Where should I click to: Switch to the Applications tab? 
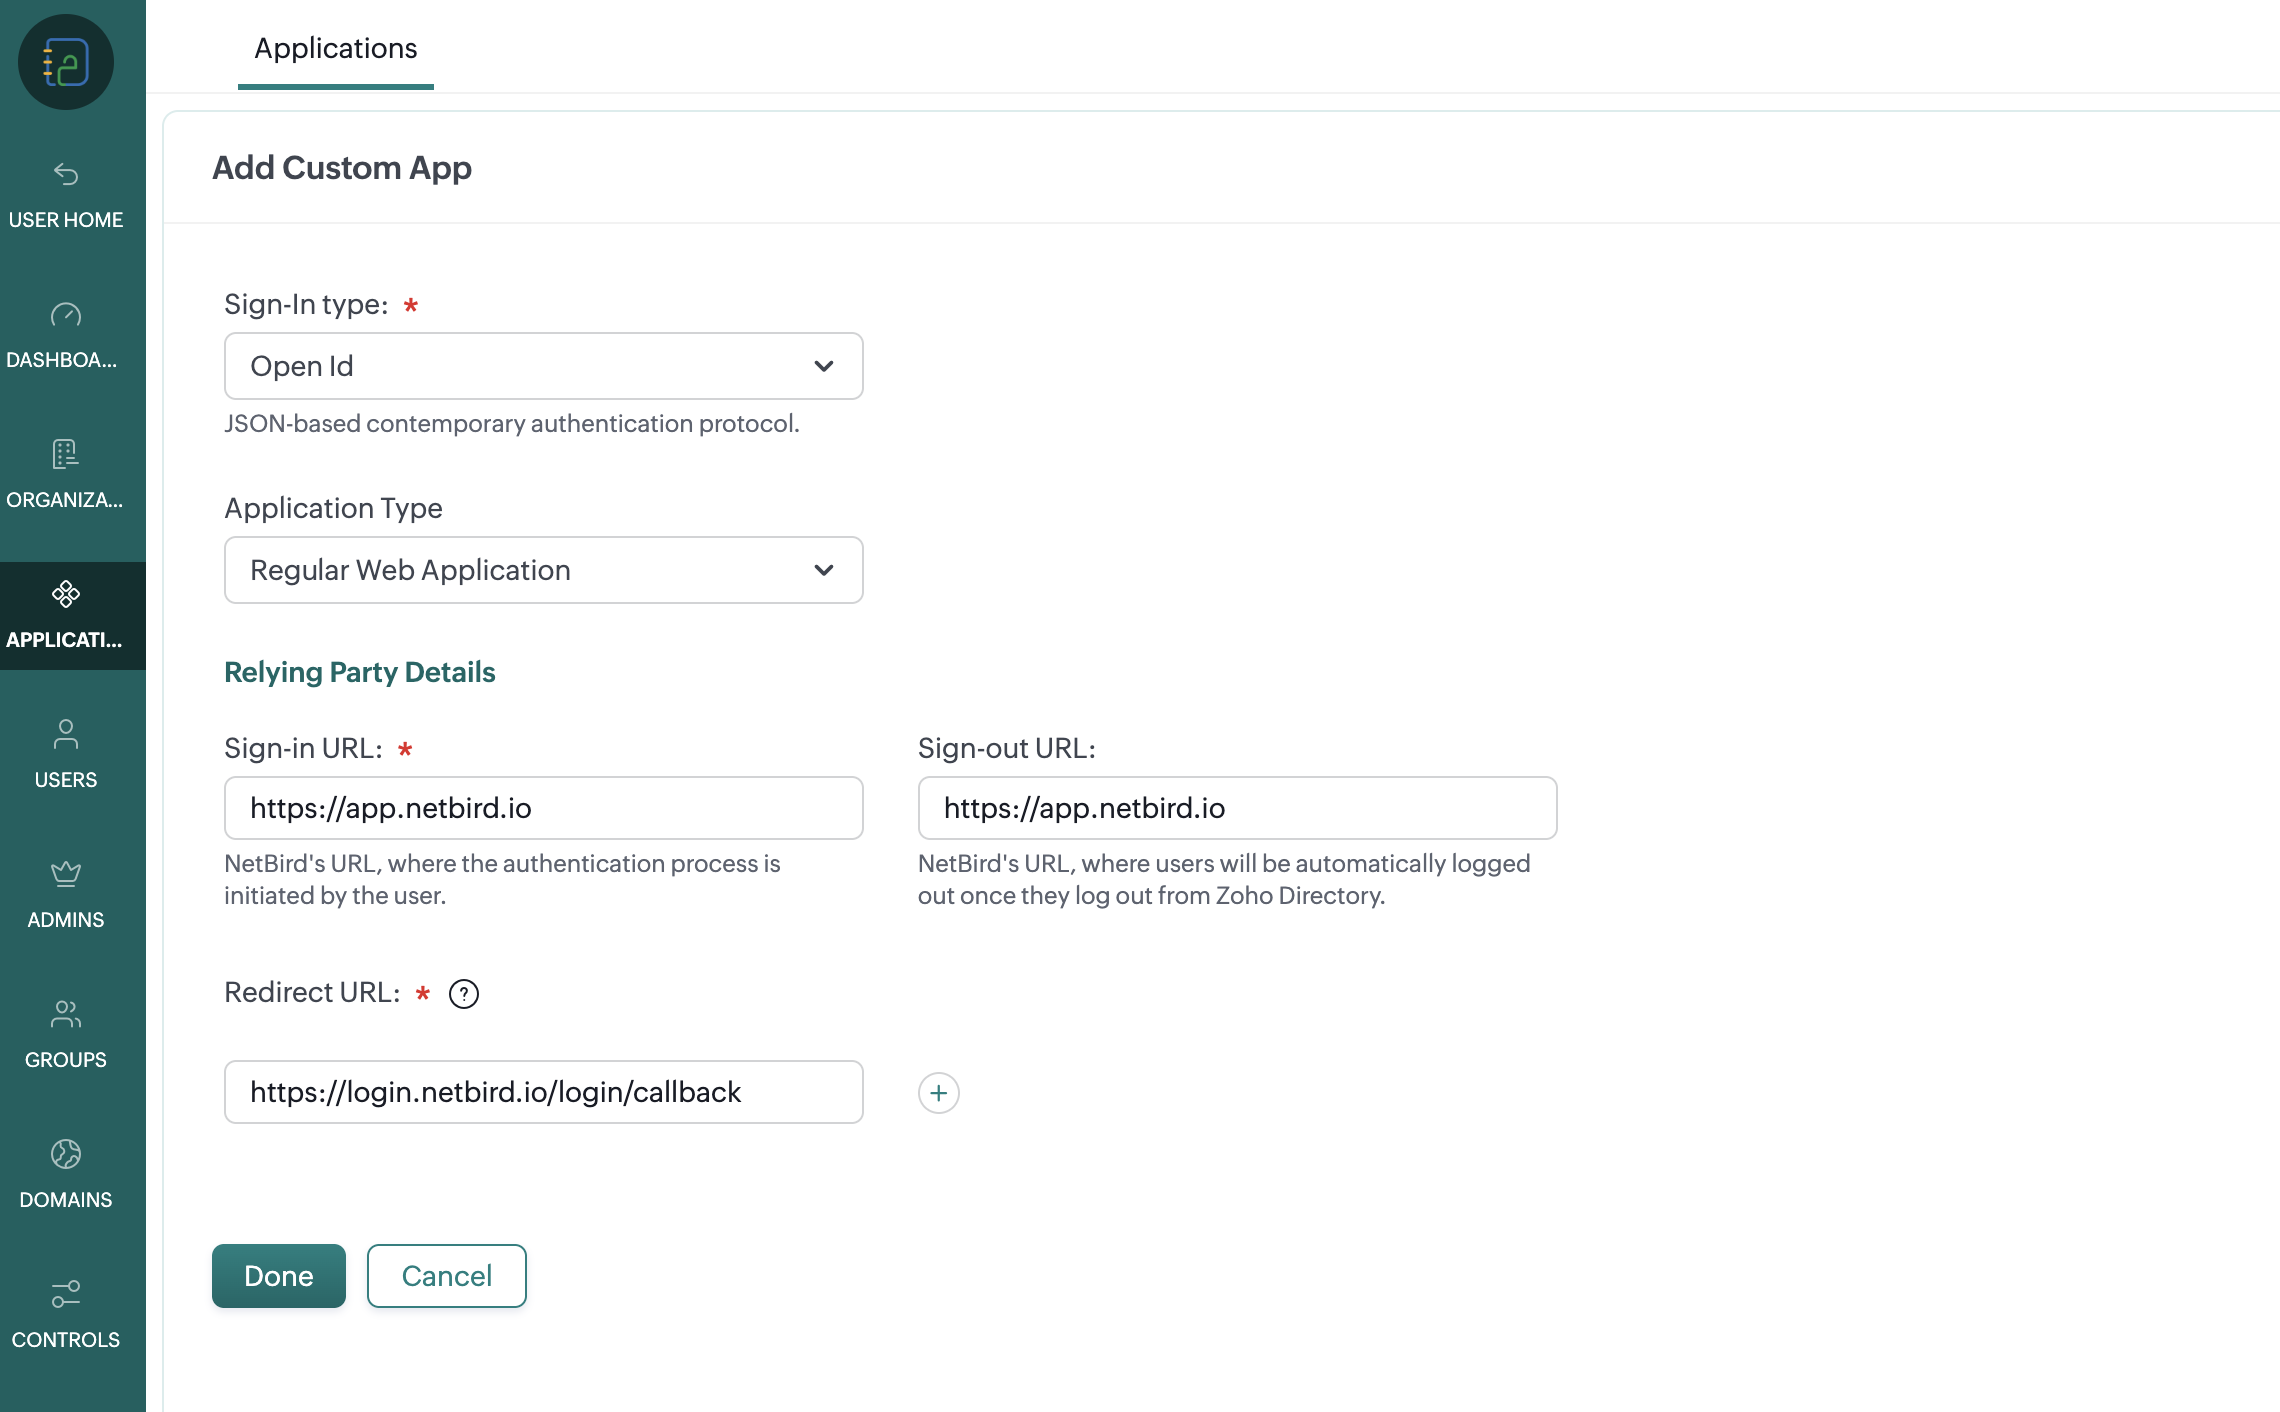(336, 48)
